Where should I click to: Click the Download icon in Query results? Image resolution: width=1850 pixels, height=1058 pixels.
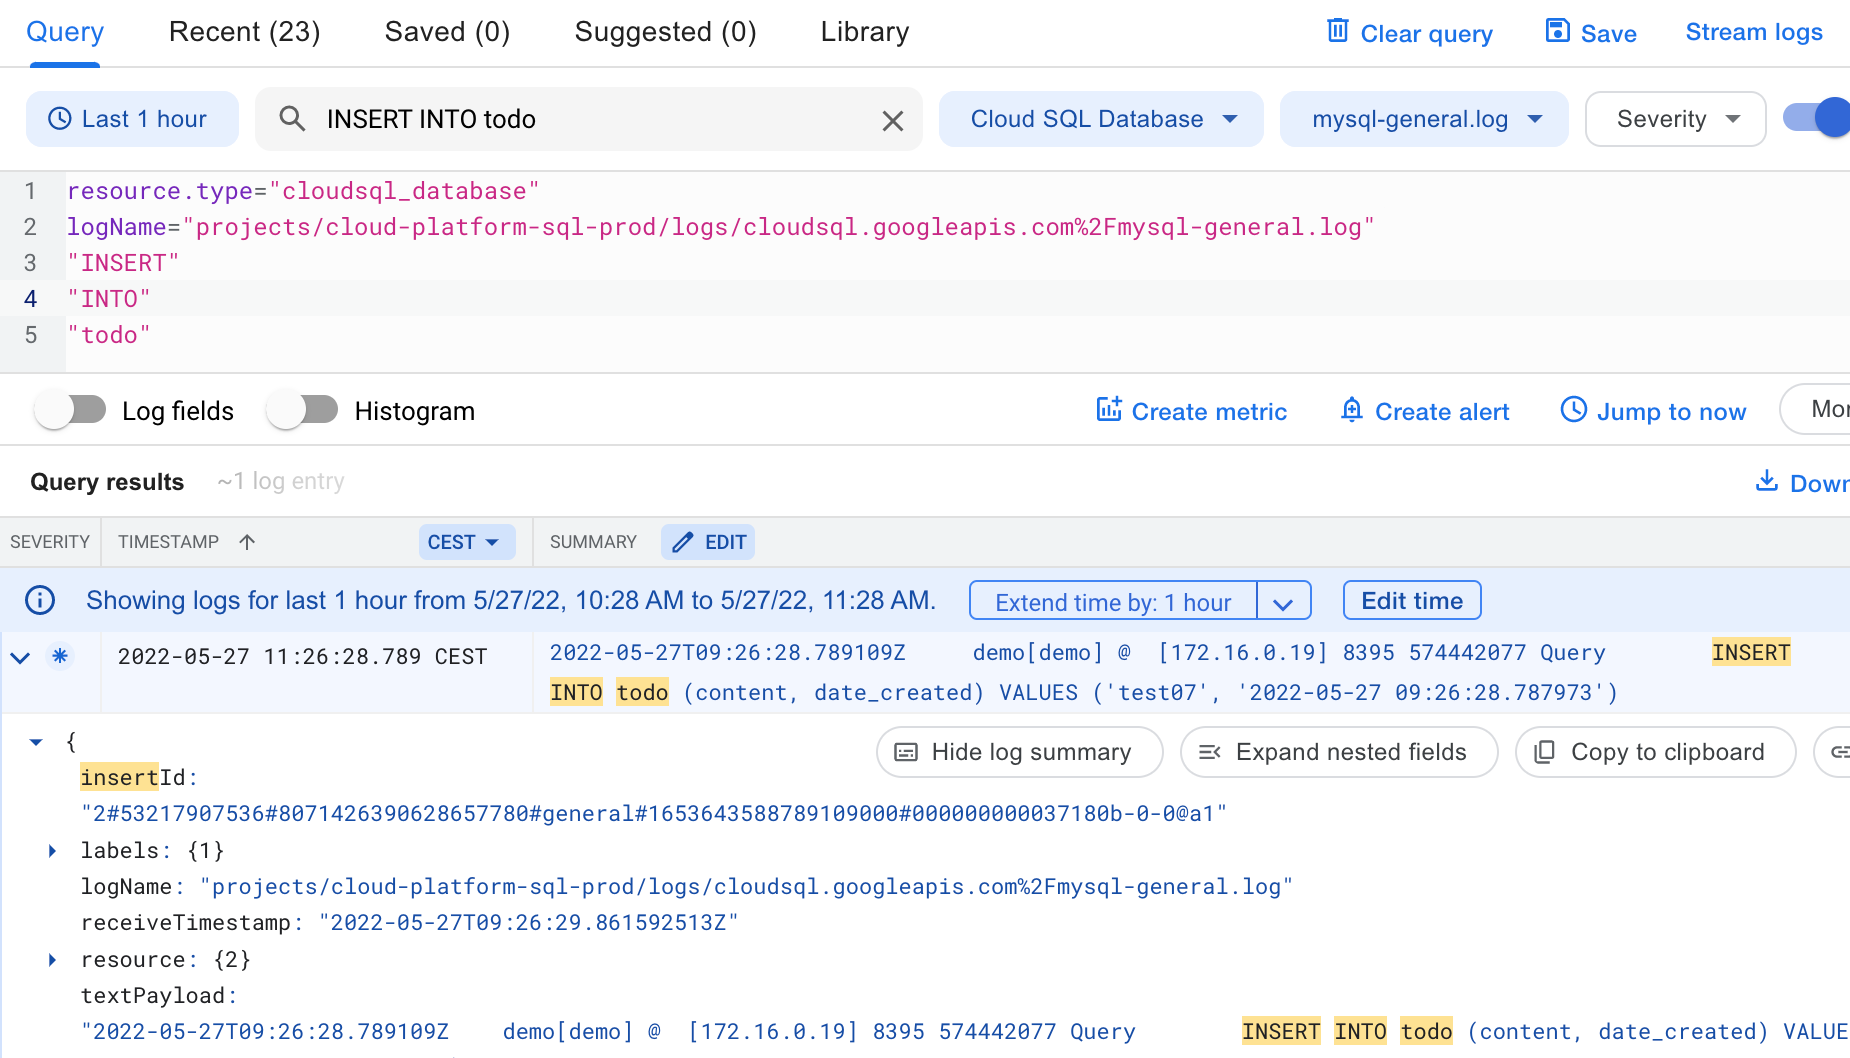click(1767, 481)
